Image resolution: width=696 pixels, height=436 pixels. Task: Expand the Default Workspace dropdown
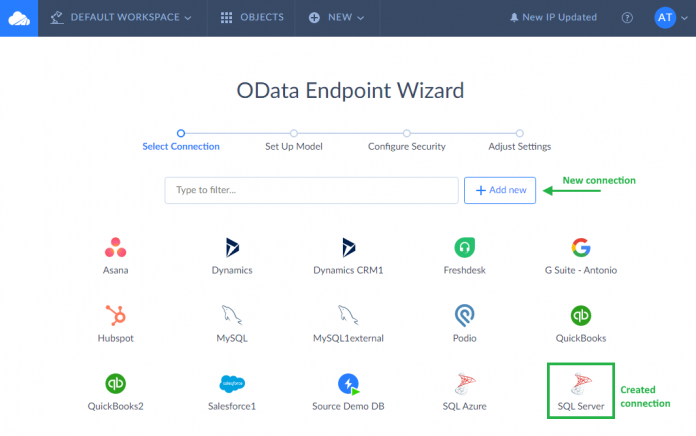[120, 18]
